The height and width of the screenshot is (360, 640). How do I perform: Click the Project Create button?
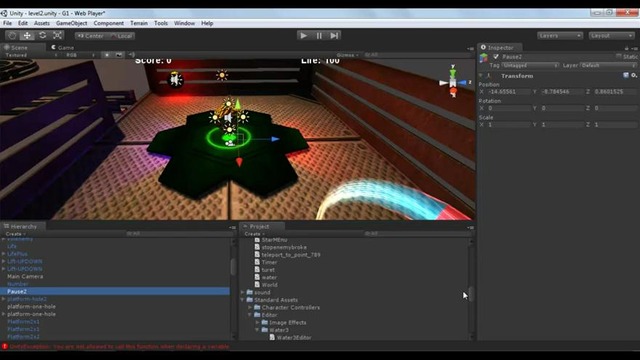pos(254,234)
